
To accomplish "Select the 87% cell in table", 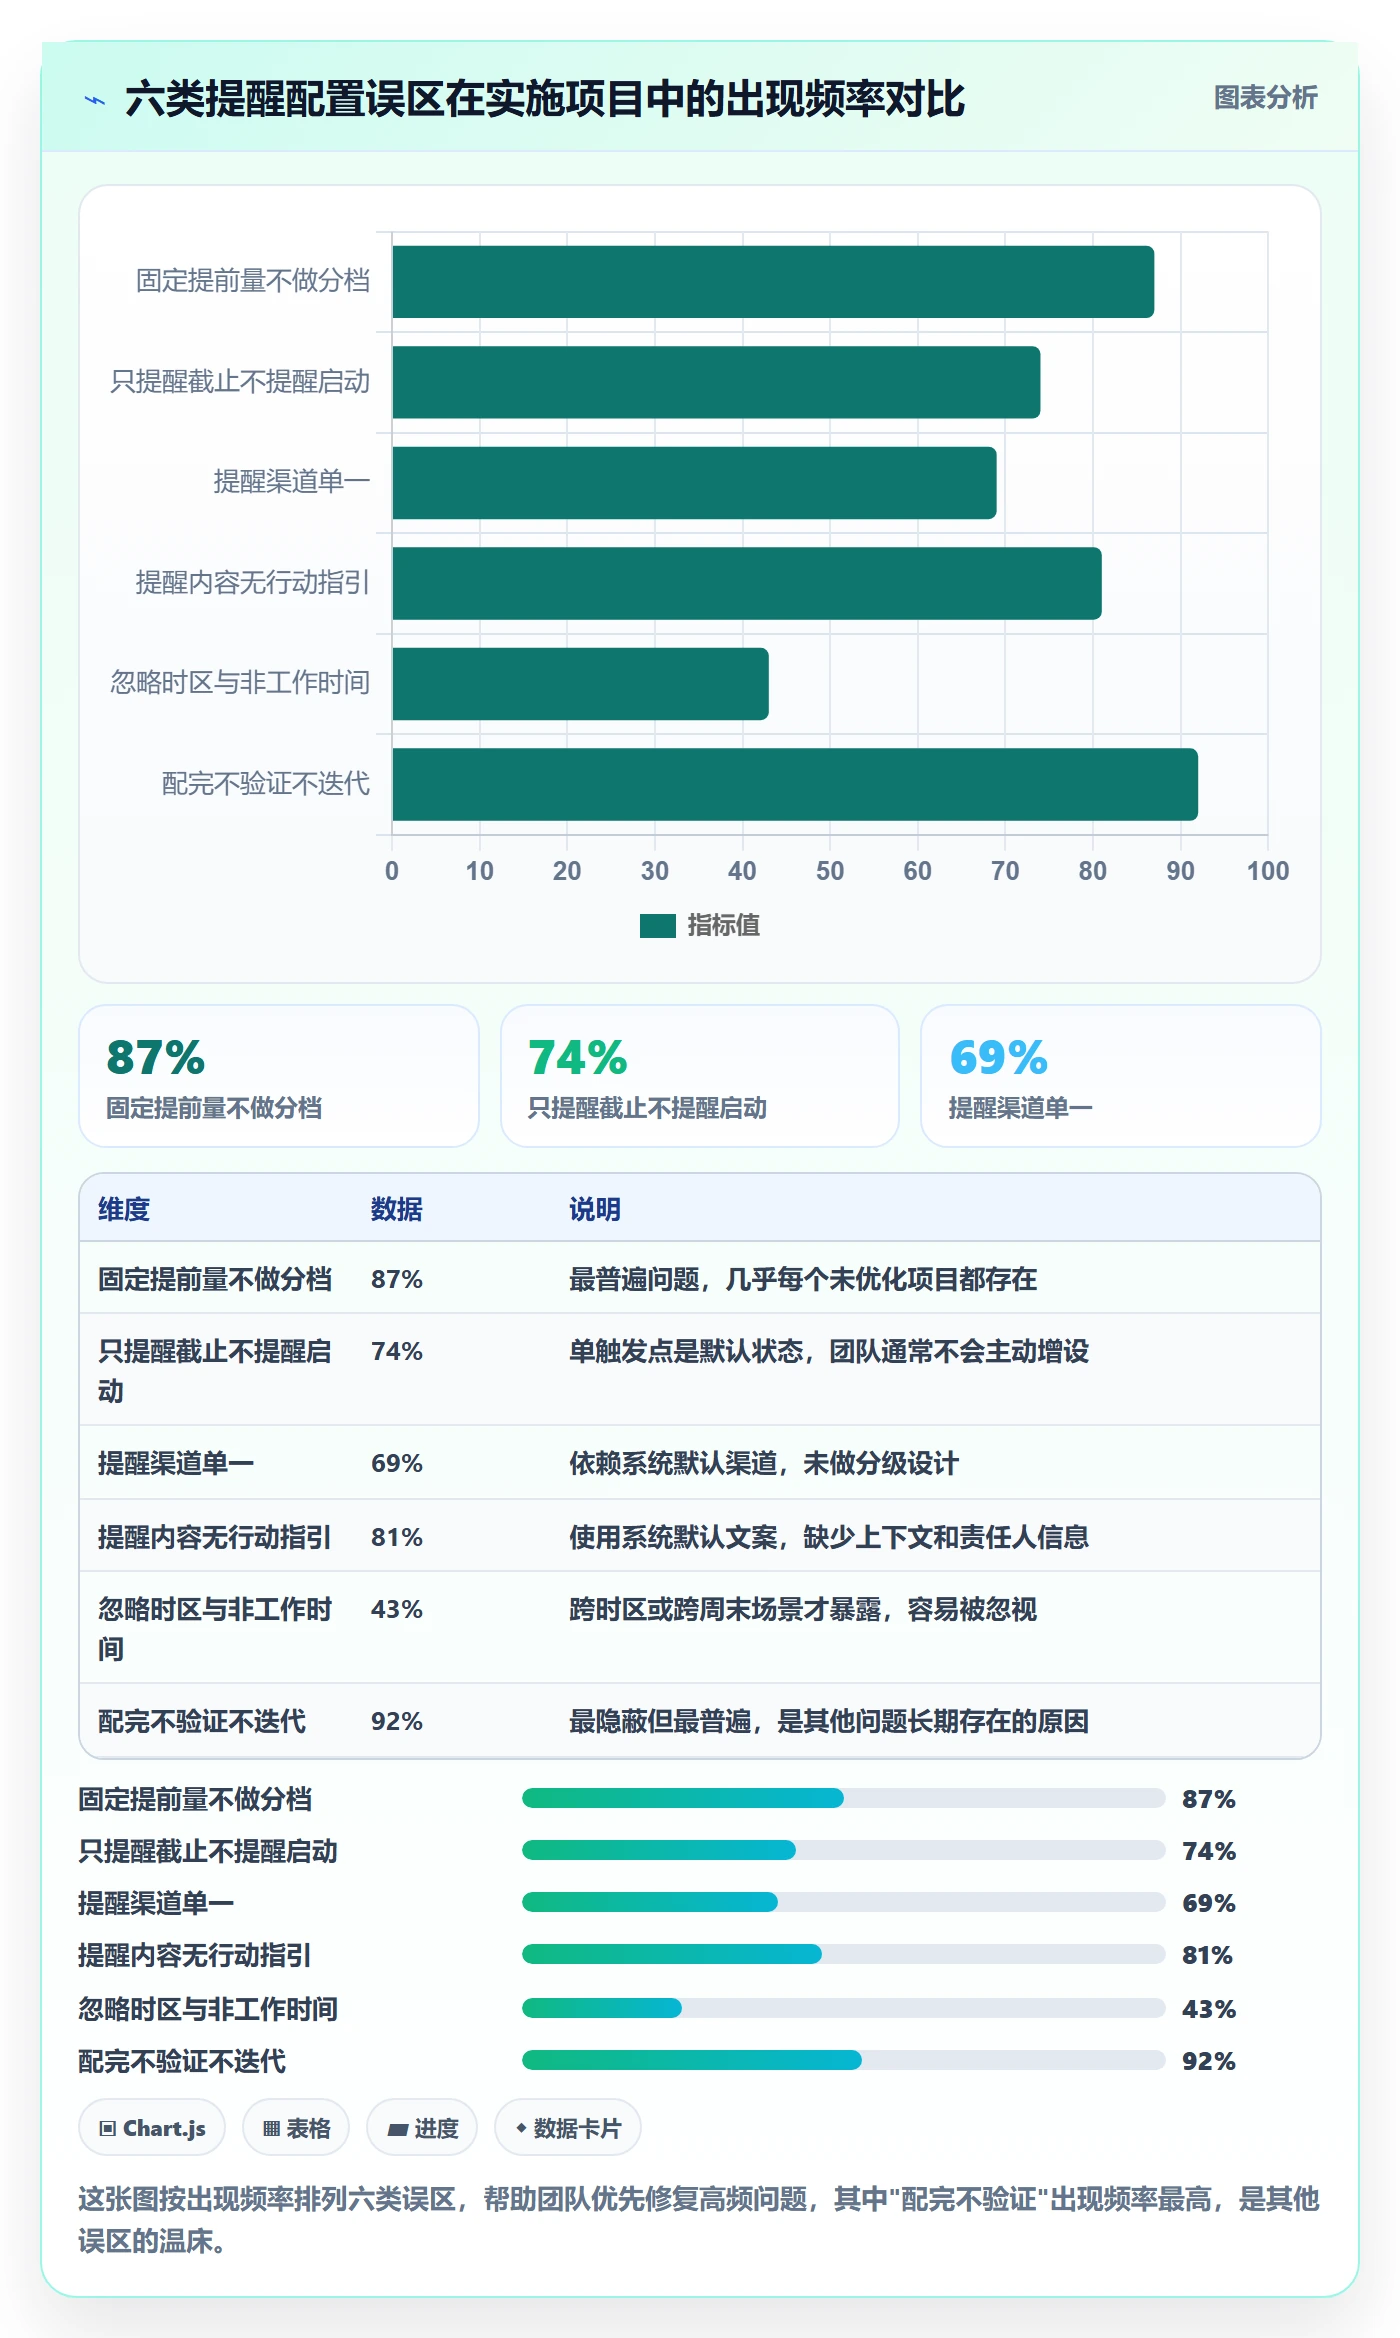I will point(397,1279).
